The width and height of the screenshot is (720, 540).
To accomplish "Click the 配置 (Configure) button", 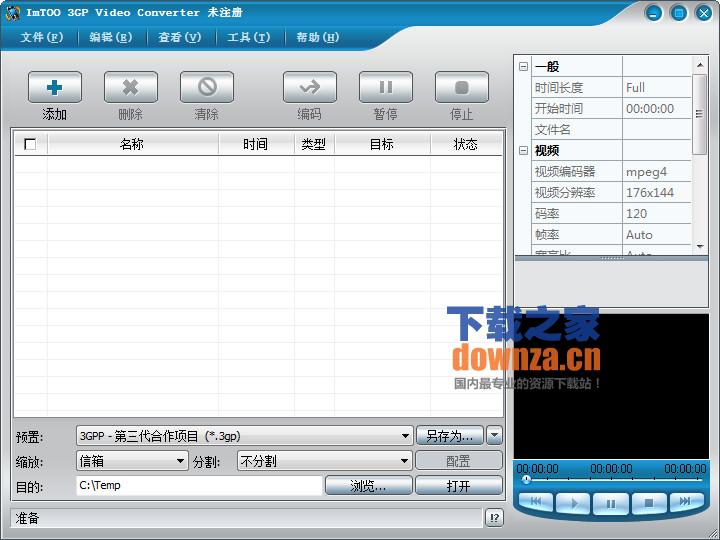I will [459, 461].
